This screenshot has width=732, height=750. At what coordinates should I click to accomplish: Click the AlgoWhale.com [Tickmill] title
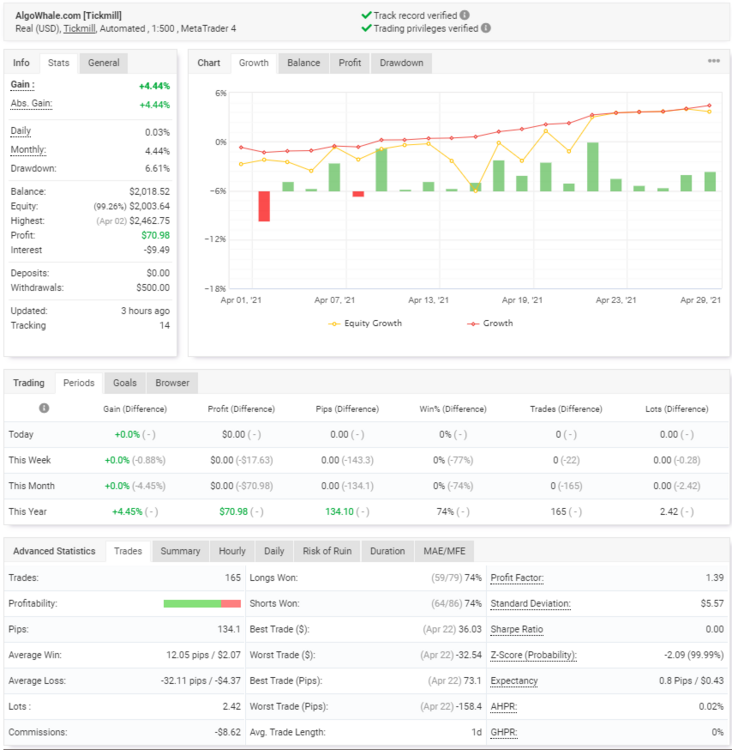coord(68,15)
